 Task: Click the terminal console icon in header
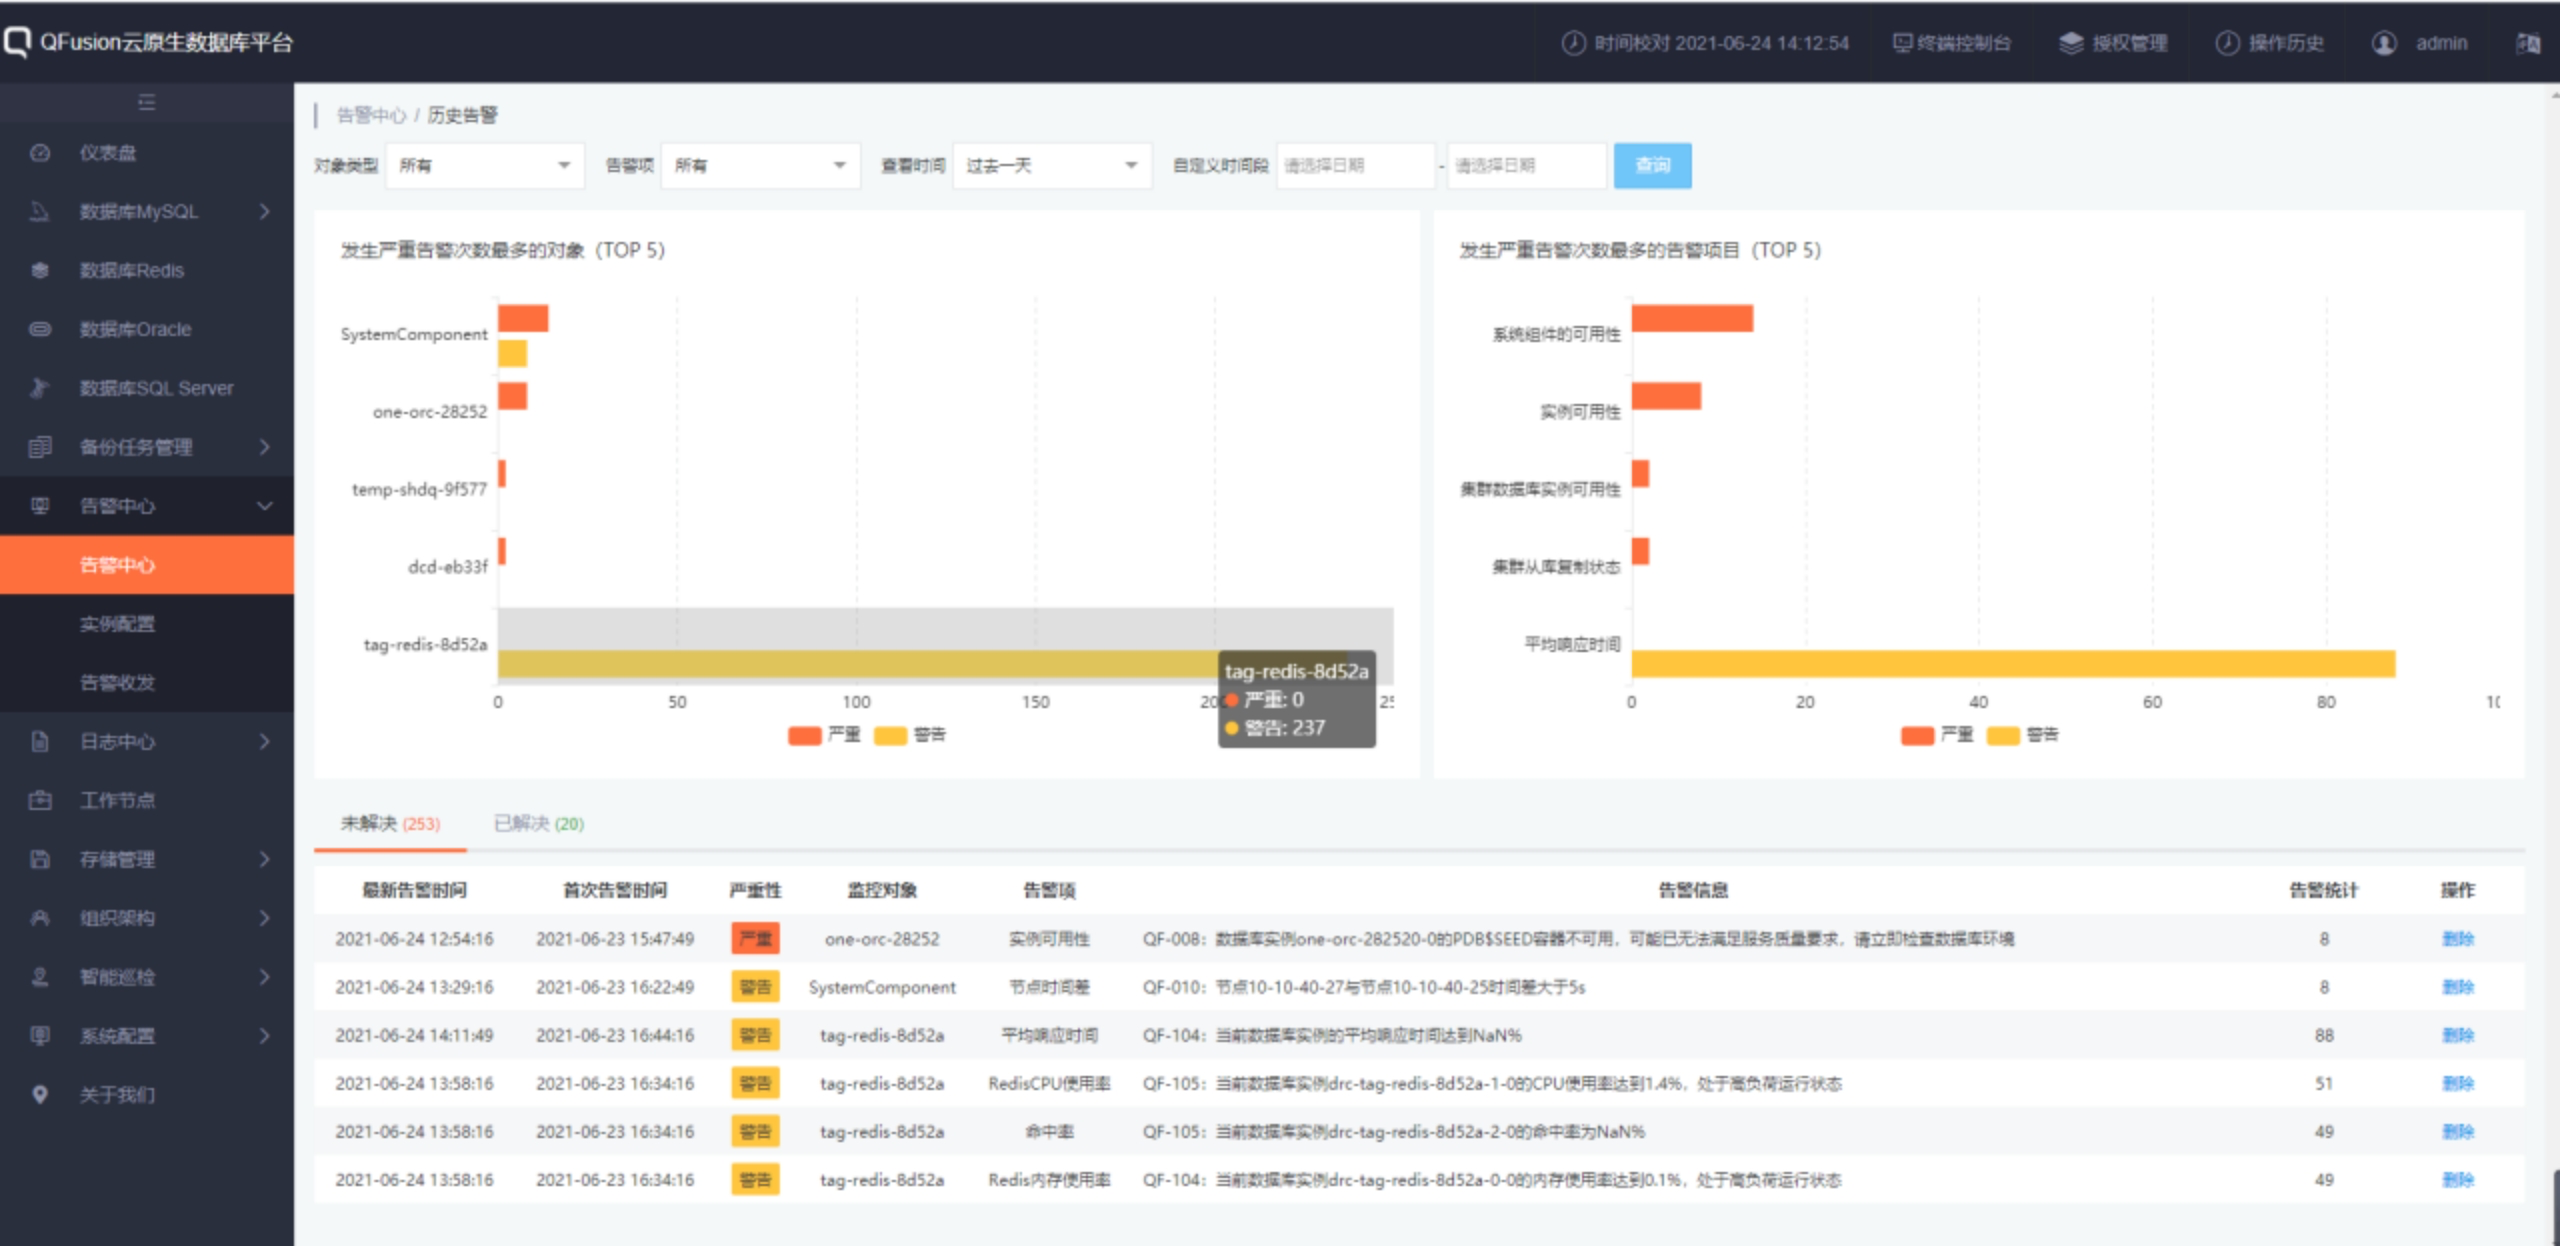pyautogui.click(x=1902, y=43)
